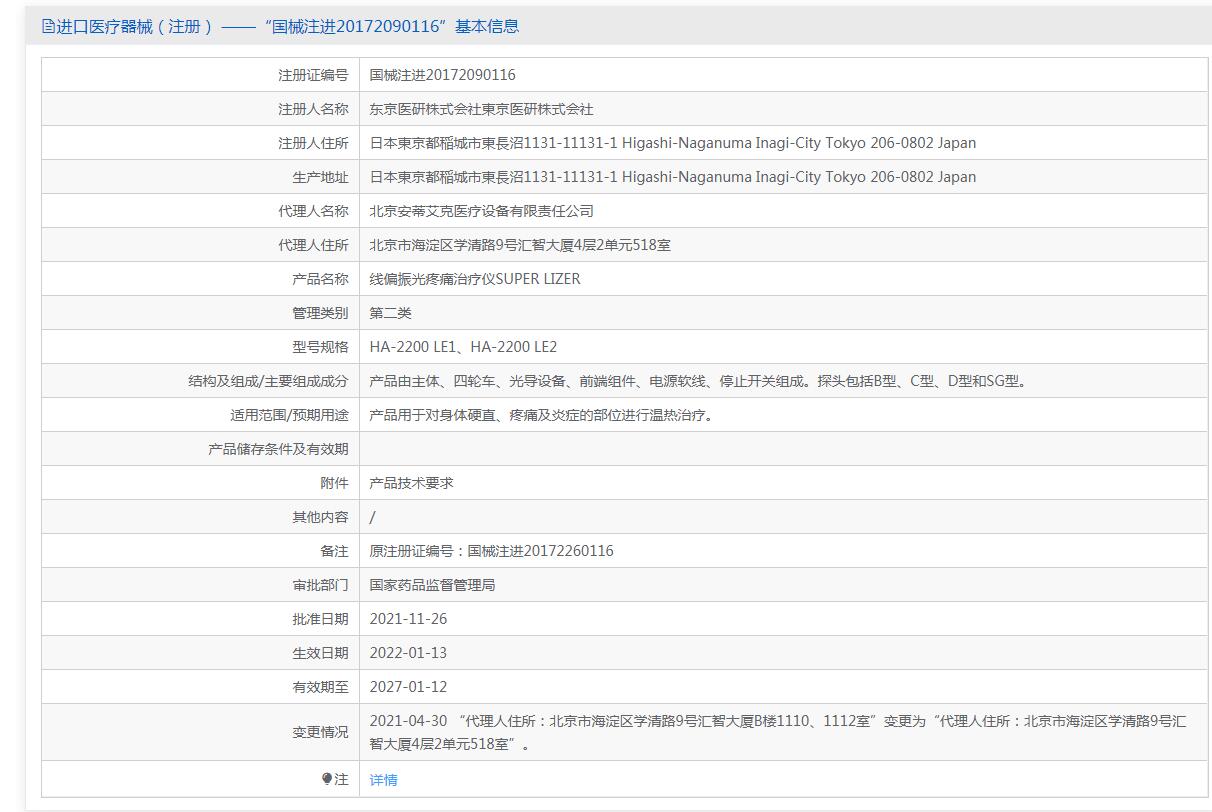The height and width of the screenshot is (812, 1212).
Task: Click the management category value 第二类
Action: coord(390,313)
